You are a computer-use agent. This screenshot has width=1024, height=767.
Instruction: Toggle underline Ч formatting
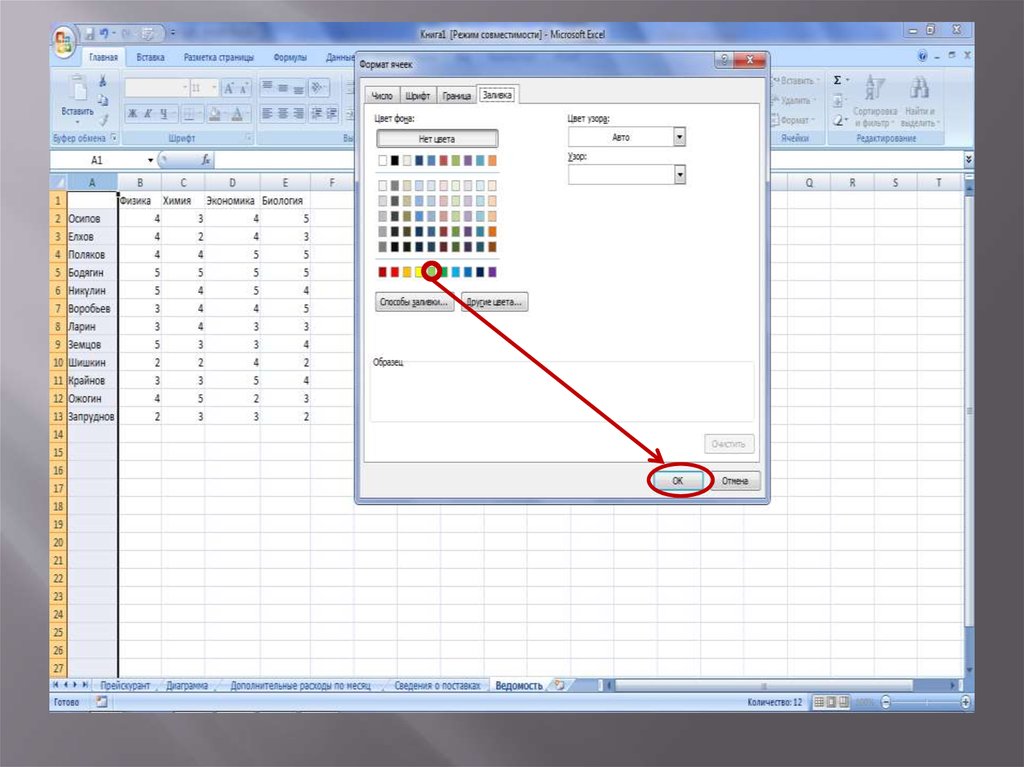click(164, 114)
